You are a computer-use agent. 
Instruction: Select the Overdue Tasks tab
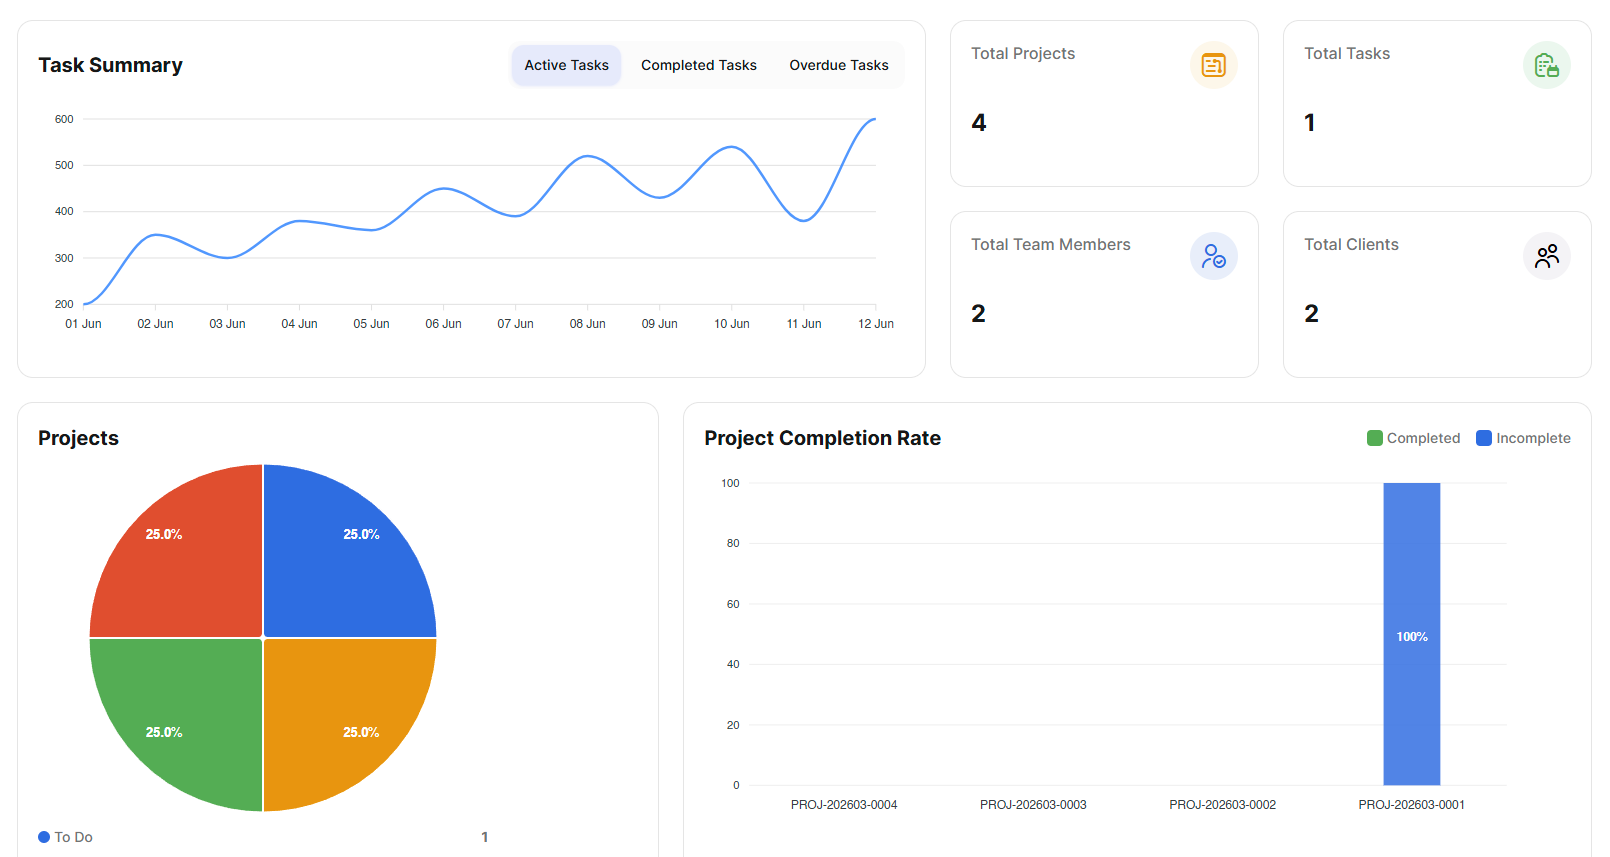tap(838, 65)
